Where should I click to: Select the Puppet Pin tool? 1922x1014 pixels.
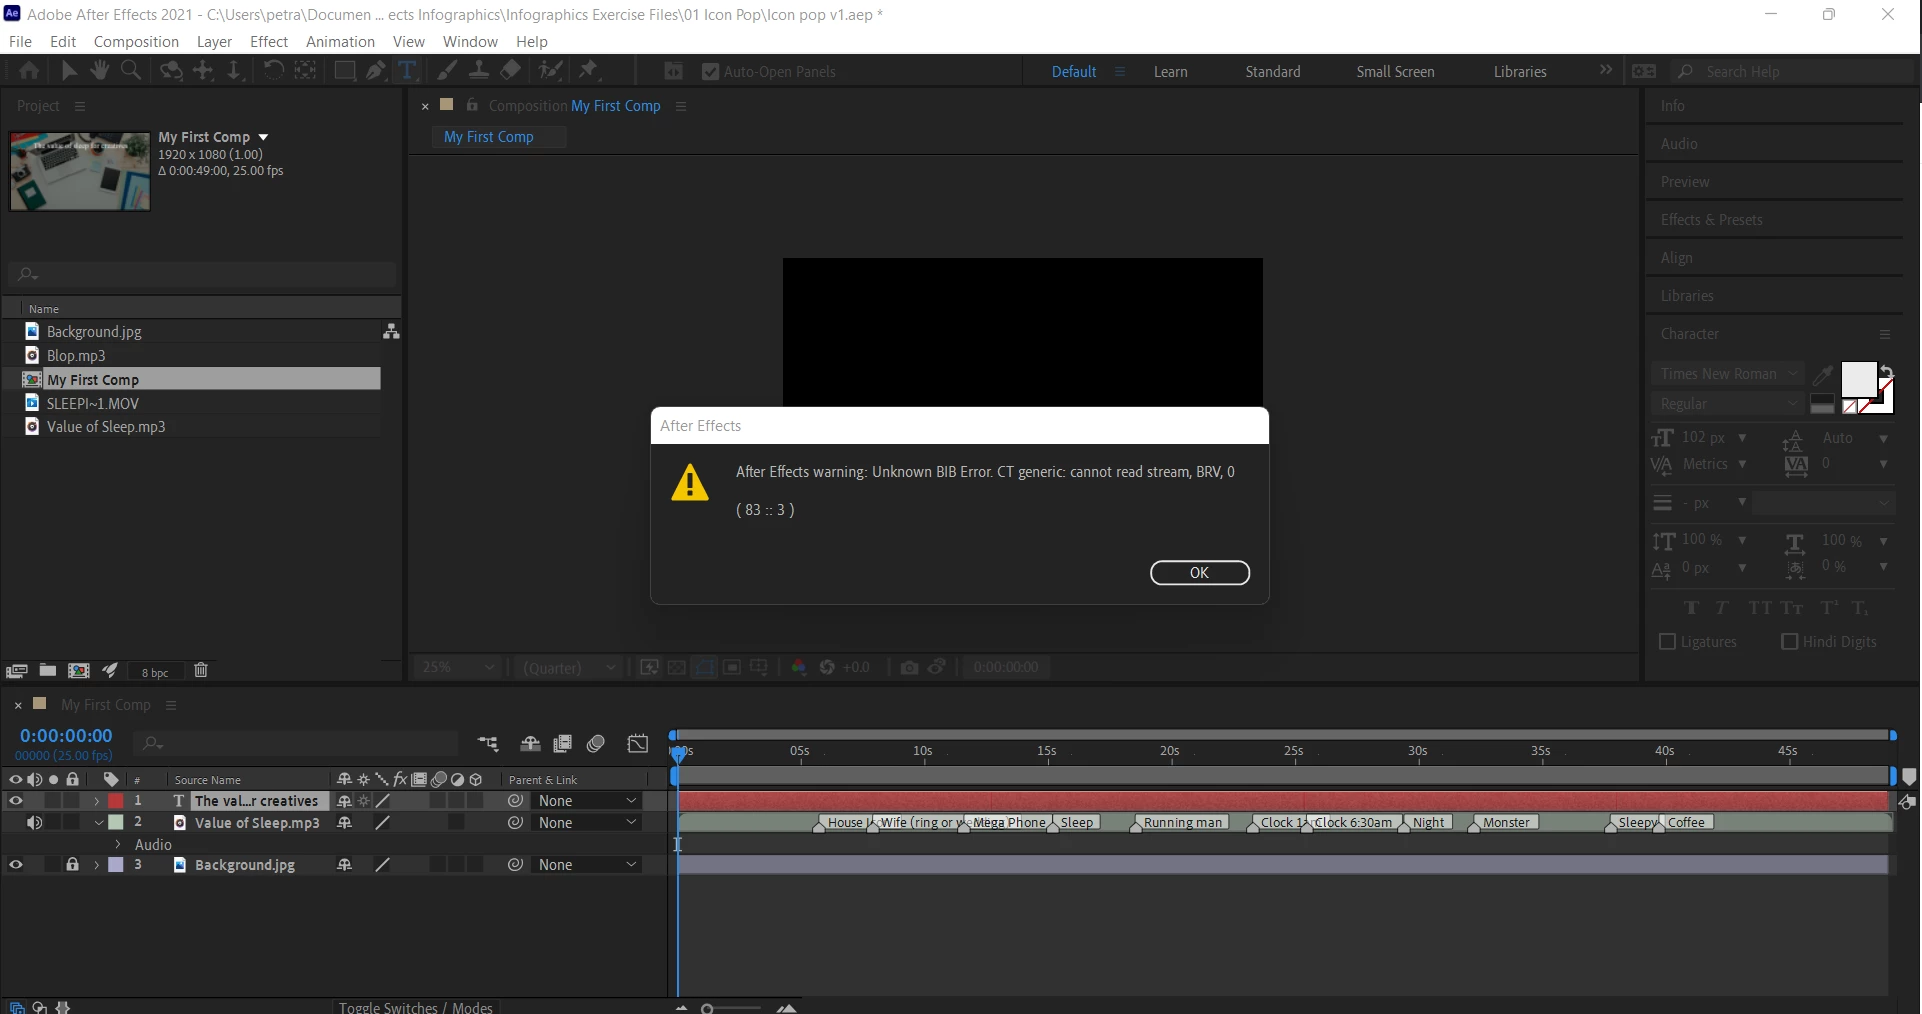click(x=589, y=71)
